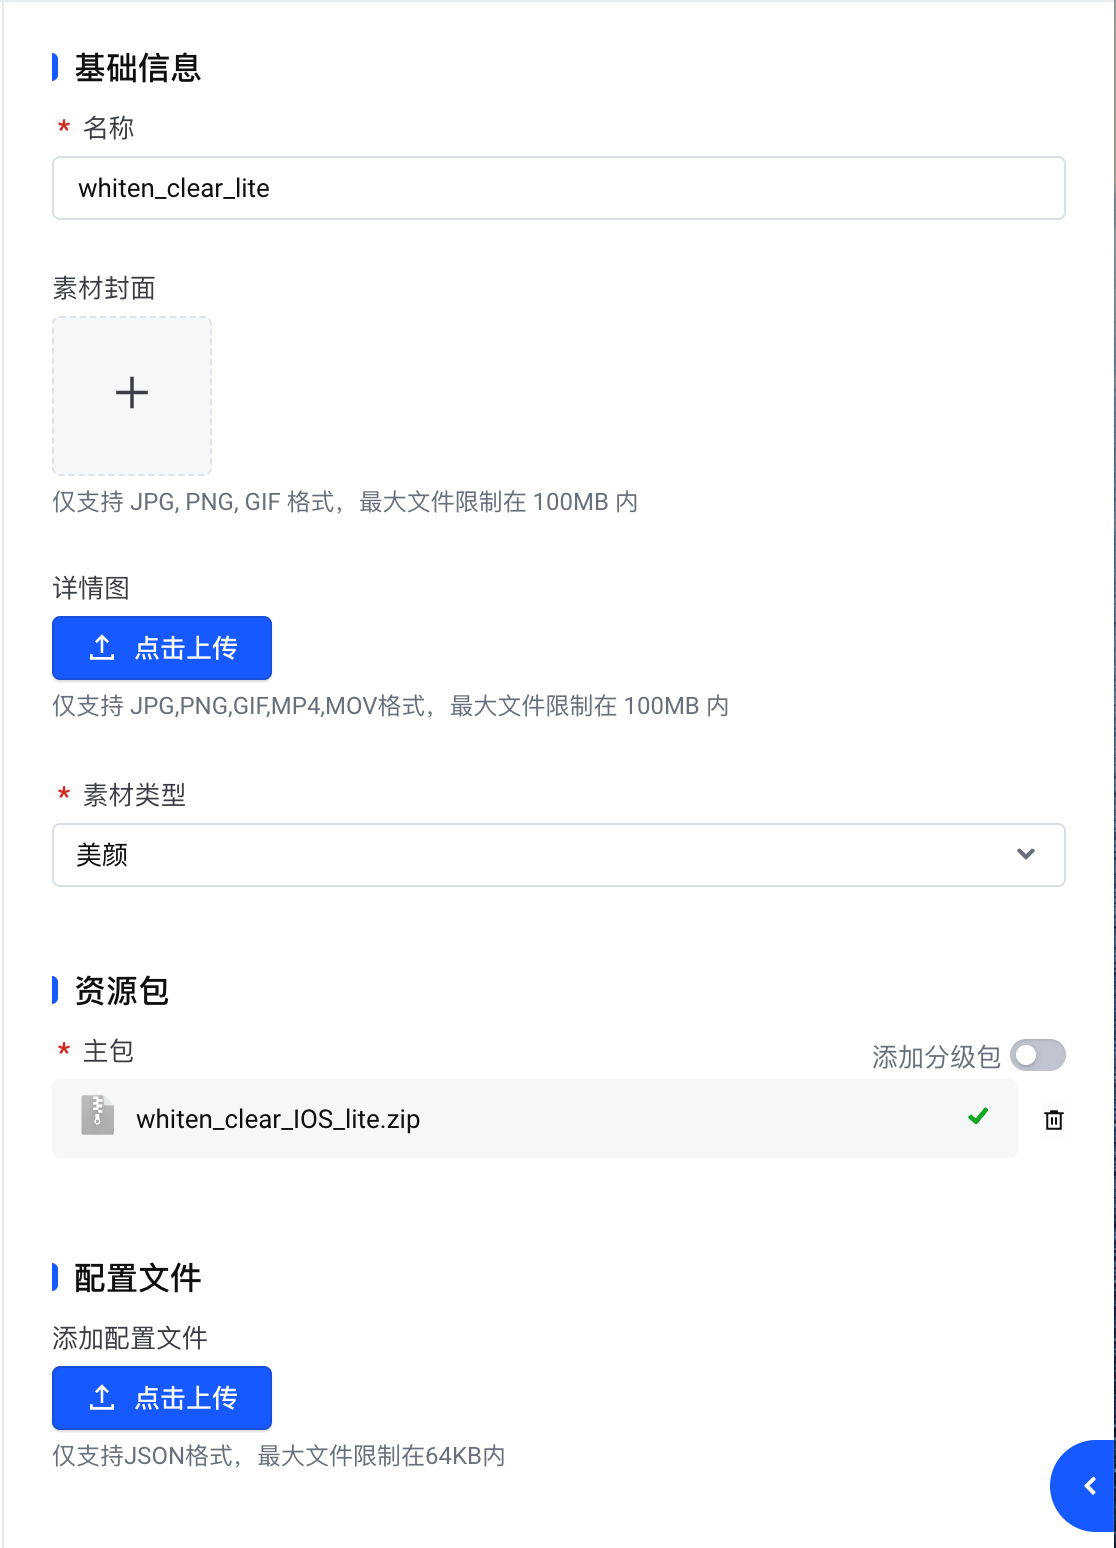Viewport: 1116px width, 1548px height.
Task: Open the 美颜 material type selector
Action: coord(540,855)
